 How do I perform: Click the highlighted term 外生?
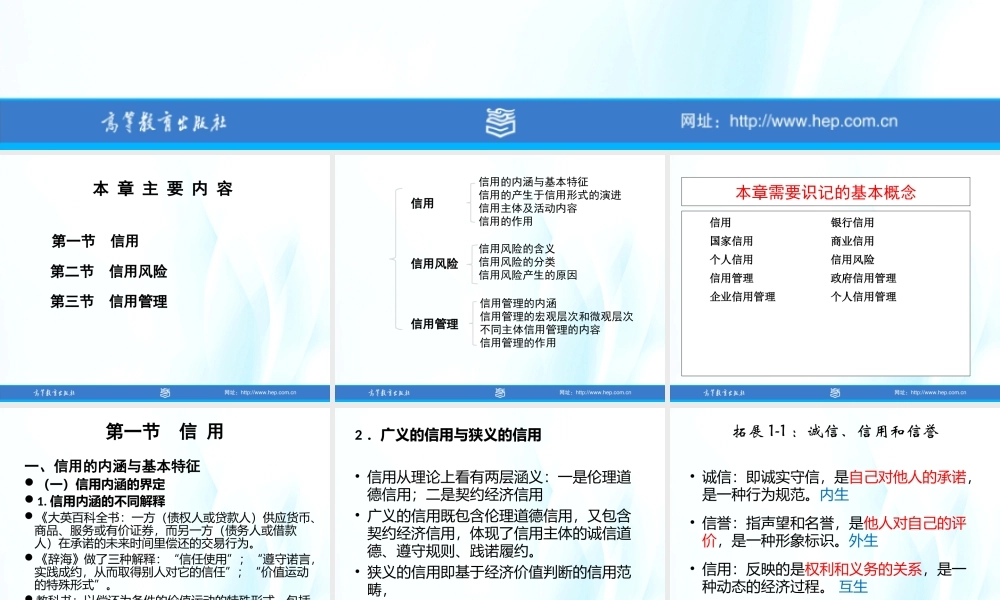coord(862,540)
